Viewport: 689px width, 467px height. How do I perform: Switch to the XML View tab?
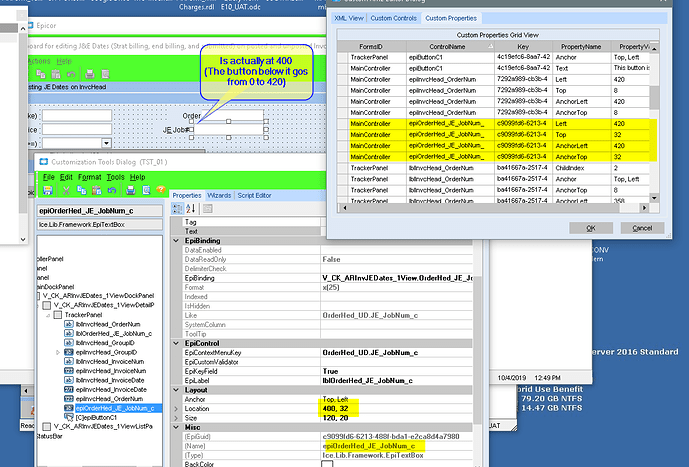pyautogui.click(x=350, y=18)
